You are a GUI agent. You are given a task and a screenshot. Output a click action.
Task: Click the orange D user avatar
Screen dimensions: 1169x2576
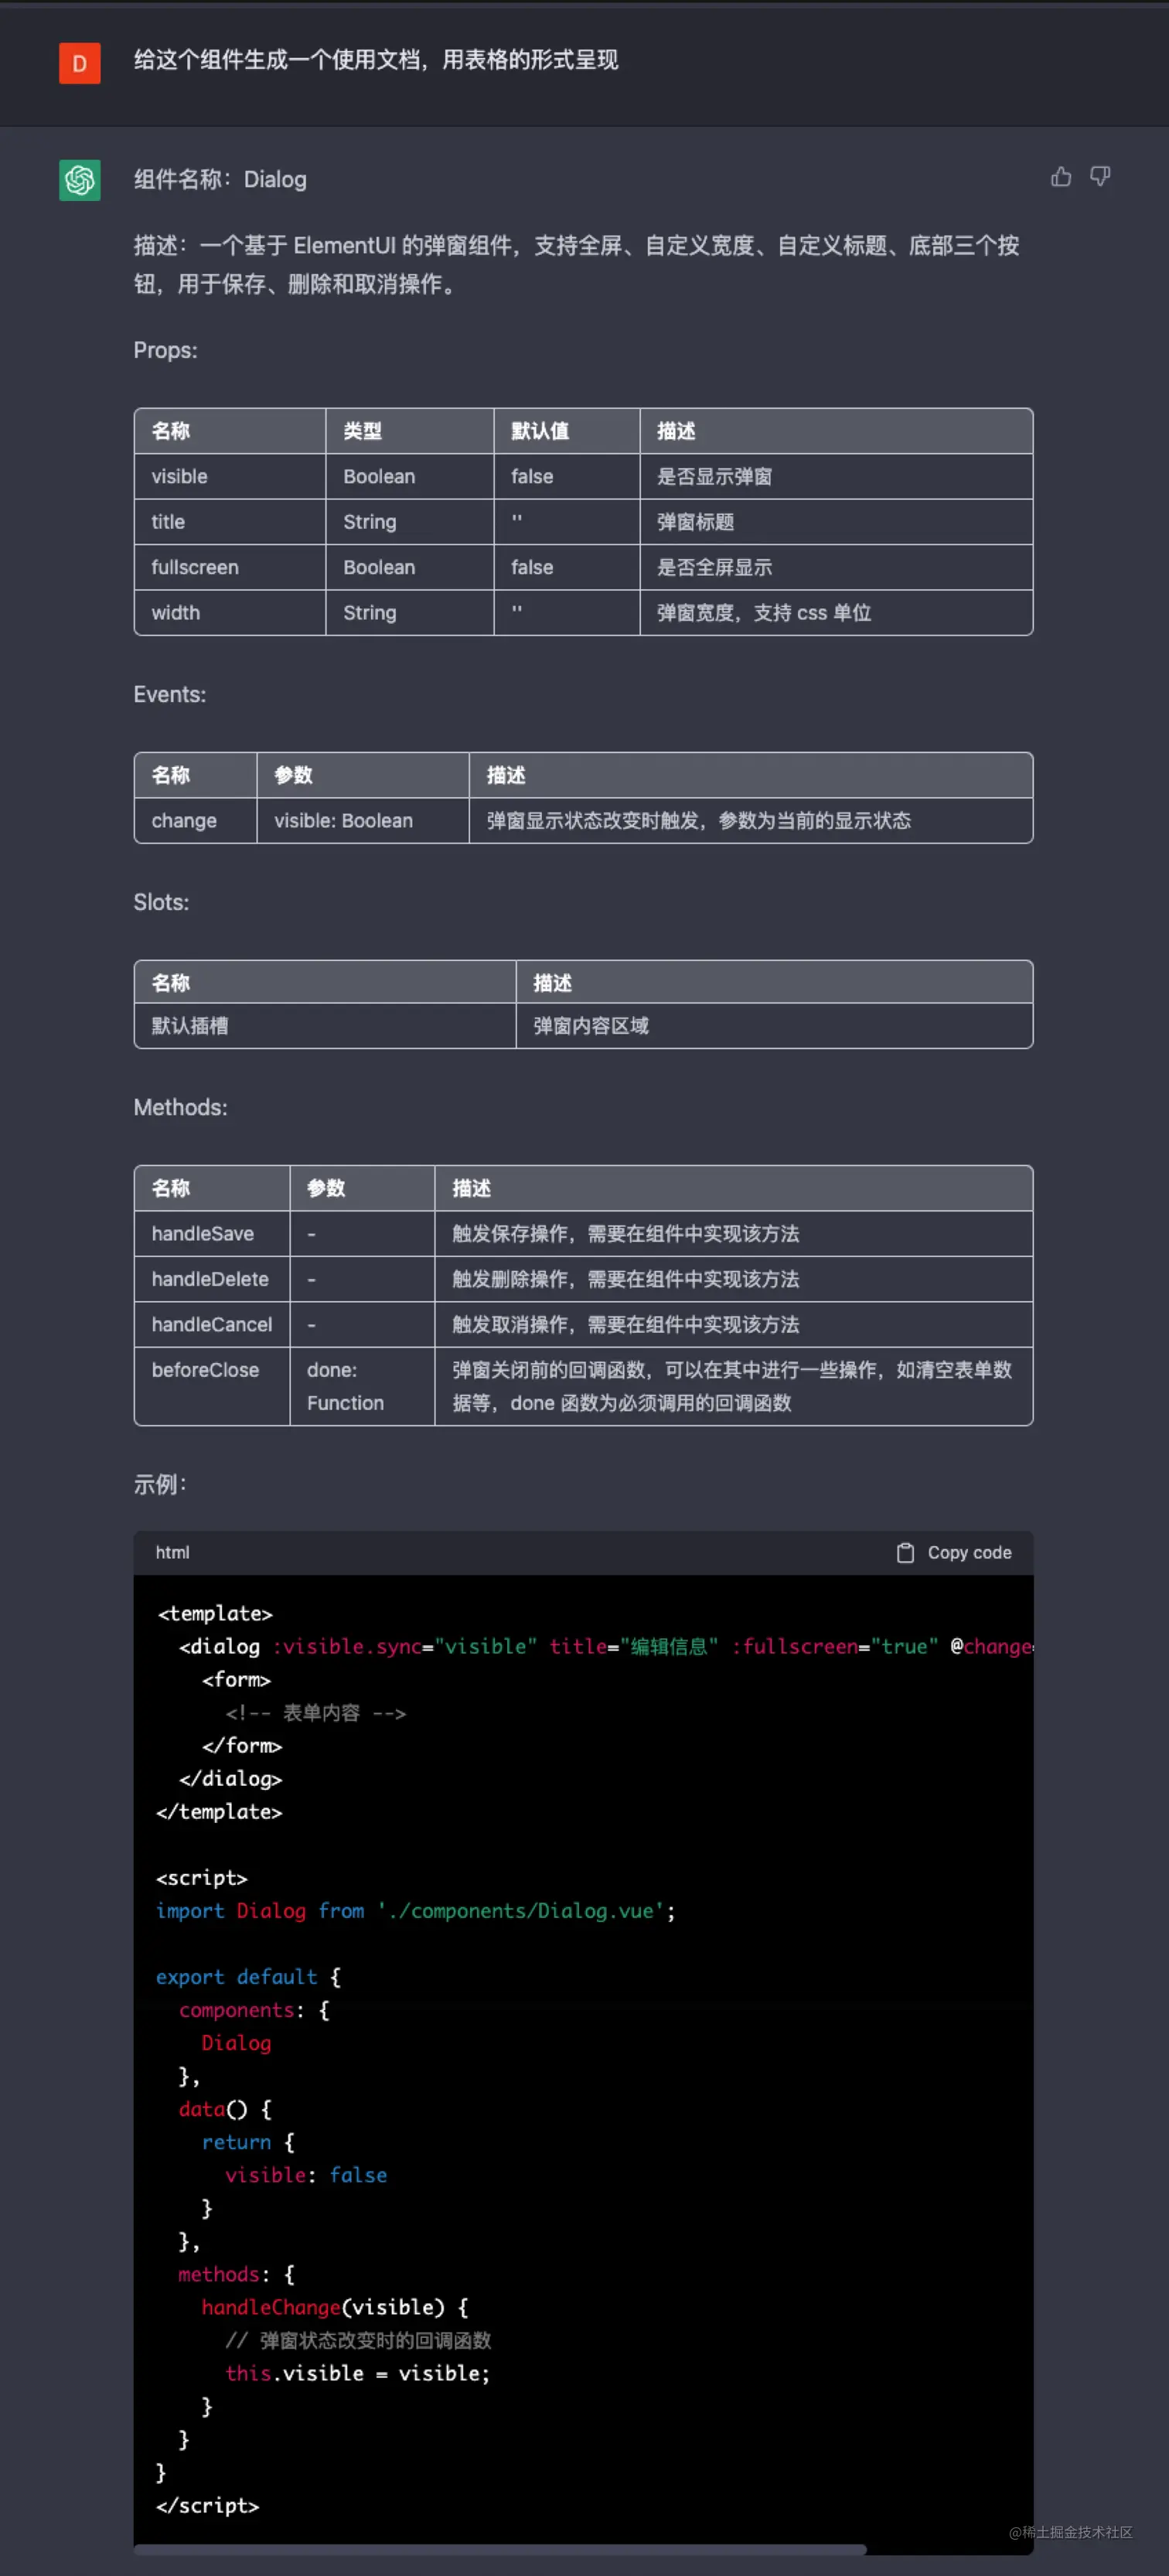click(x=80, y=64)
